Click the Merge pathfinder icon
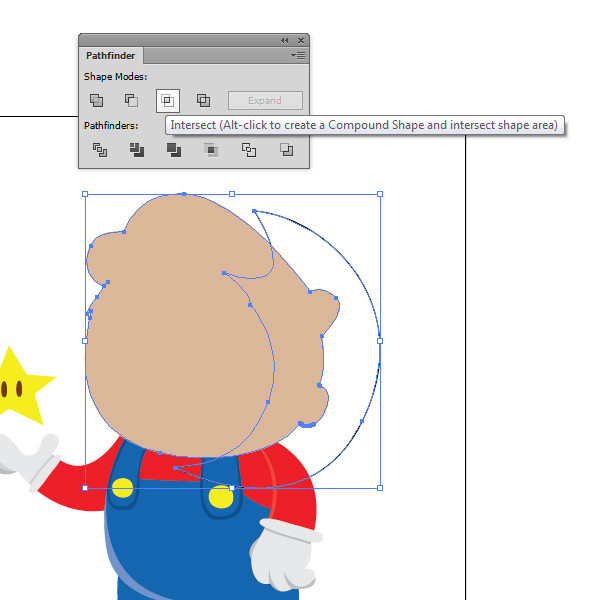 point(174,150)
